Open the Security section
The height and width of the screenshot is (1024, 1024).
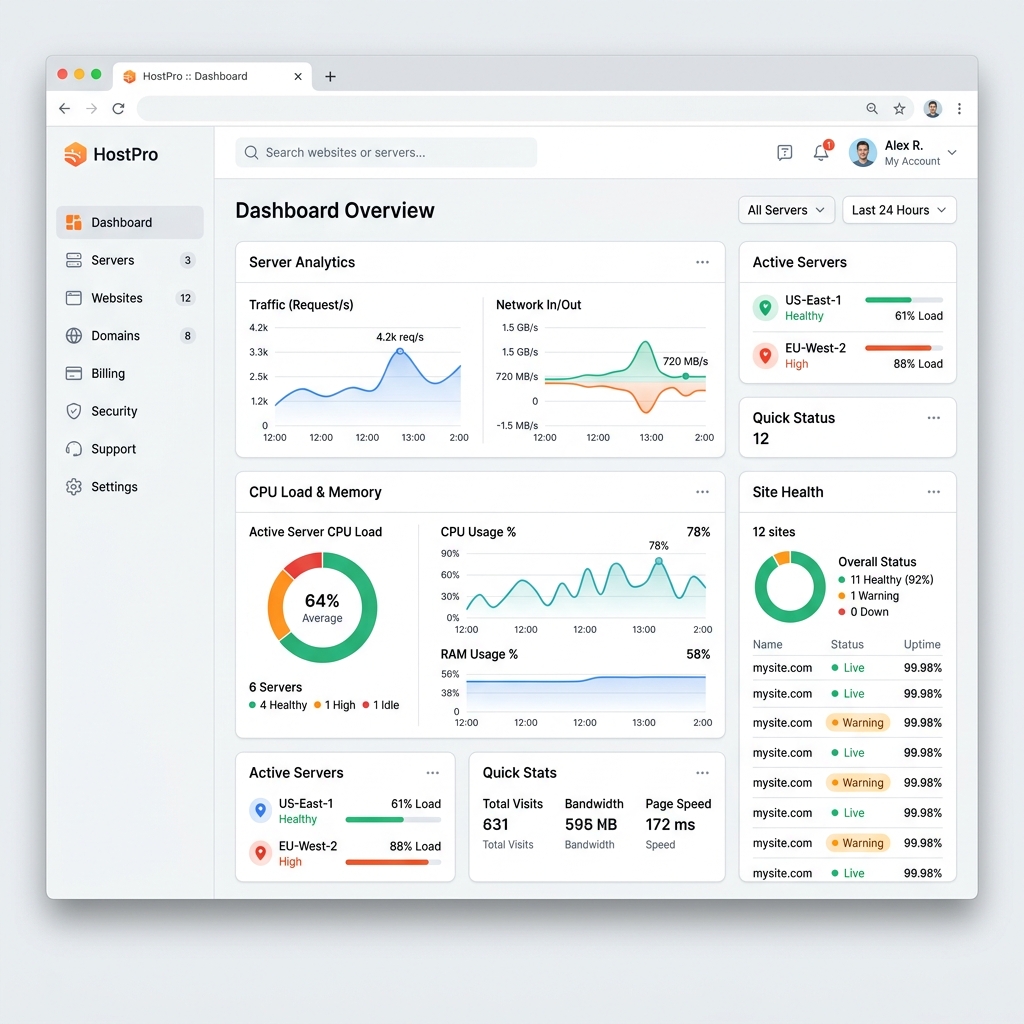pyautogui.click(x=130, y=411)
